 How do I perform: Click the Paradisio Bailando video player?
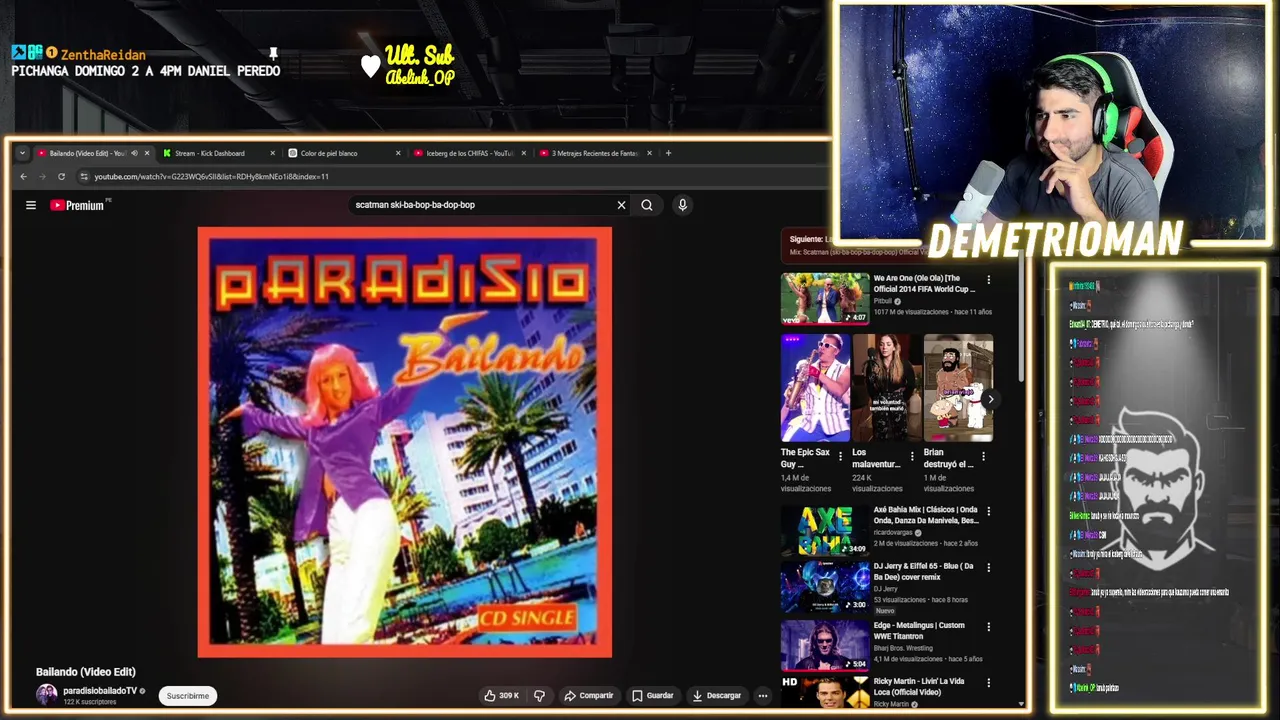(x=404, y=442)
